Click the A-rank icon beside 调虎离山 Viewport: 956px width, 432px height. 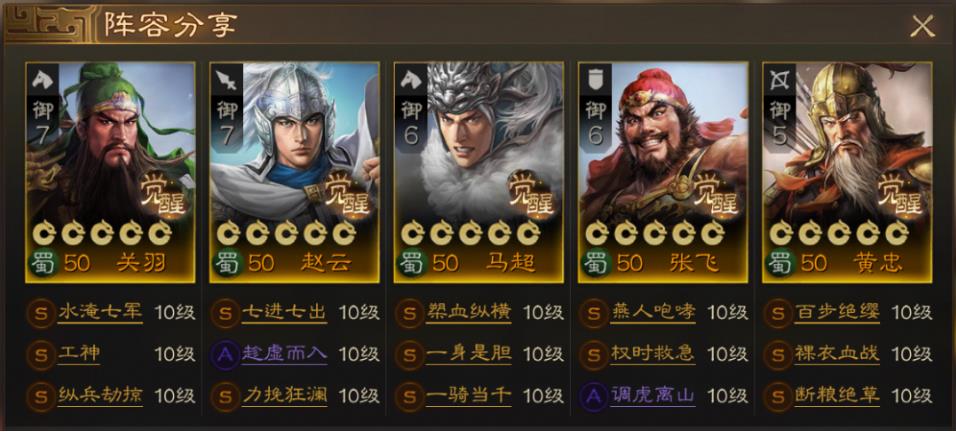[x=594, y=395]
